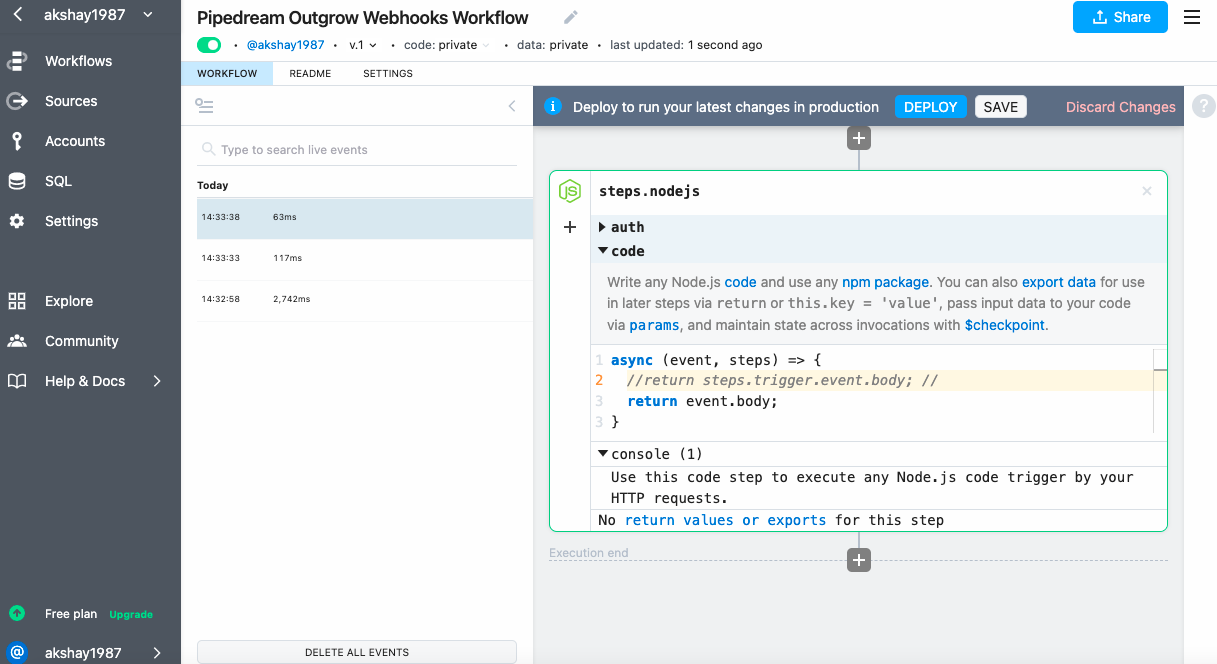Image resolution: width=1217 pixels, height=664 pixels.
Task: Click the steps.nodejs step name
Action: click(649, 191)
